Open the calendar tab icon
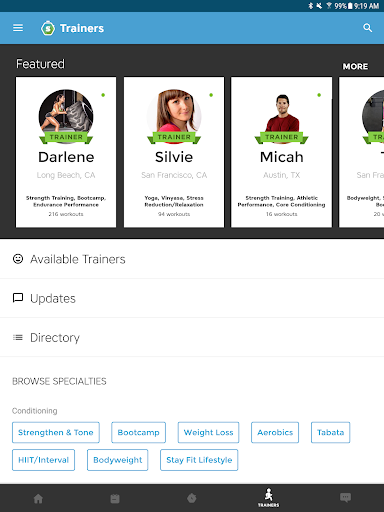Image resolution: width=384 pixels, height=512 pixels. pyautogui.click(x=115, y=499)
